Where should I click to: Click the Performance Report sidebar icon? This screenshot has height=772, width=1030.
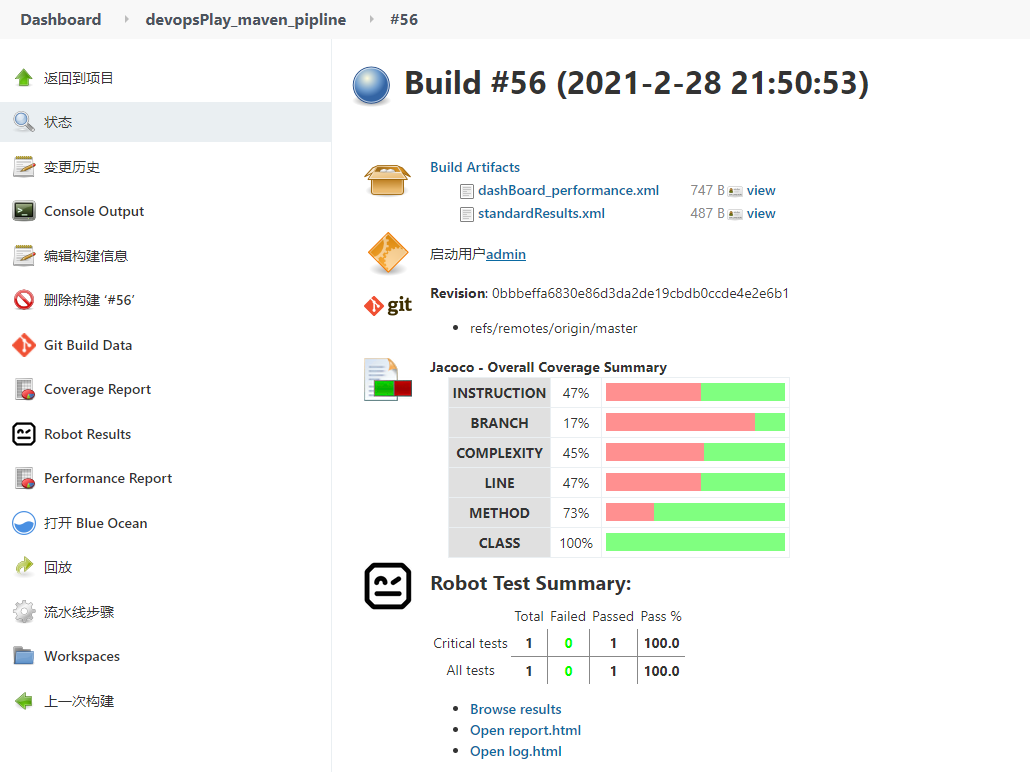(24, 478)
